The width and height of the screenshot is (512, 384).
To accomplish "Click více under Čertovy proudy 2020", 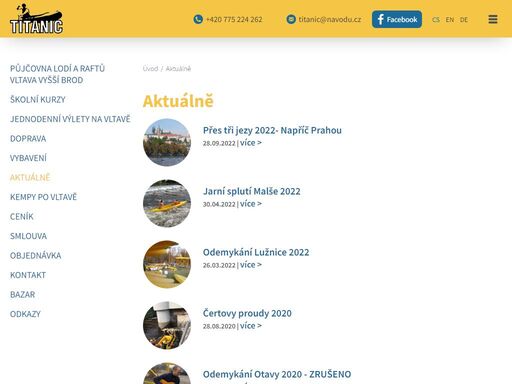I will coord(251,326).
